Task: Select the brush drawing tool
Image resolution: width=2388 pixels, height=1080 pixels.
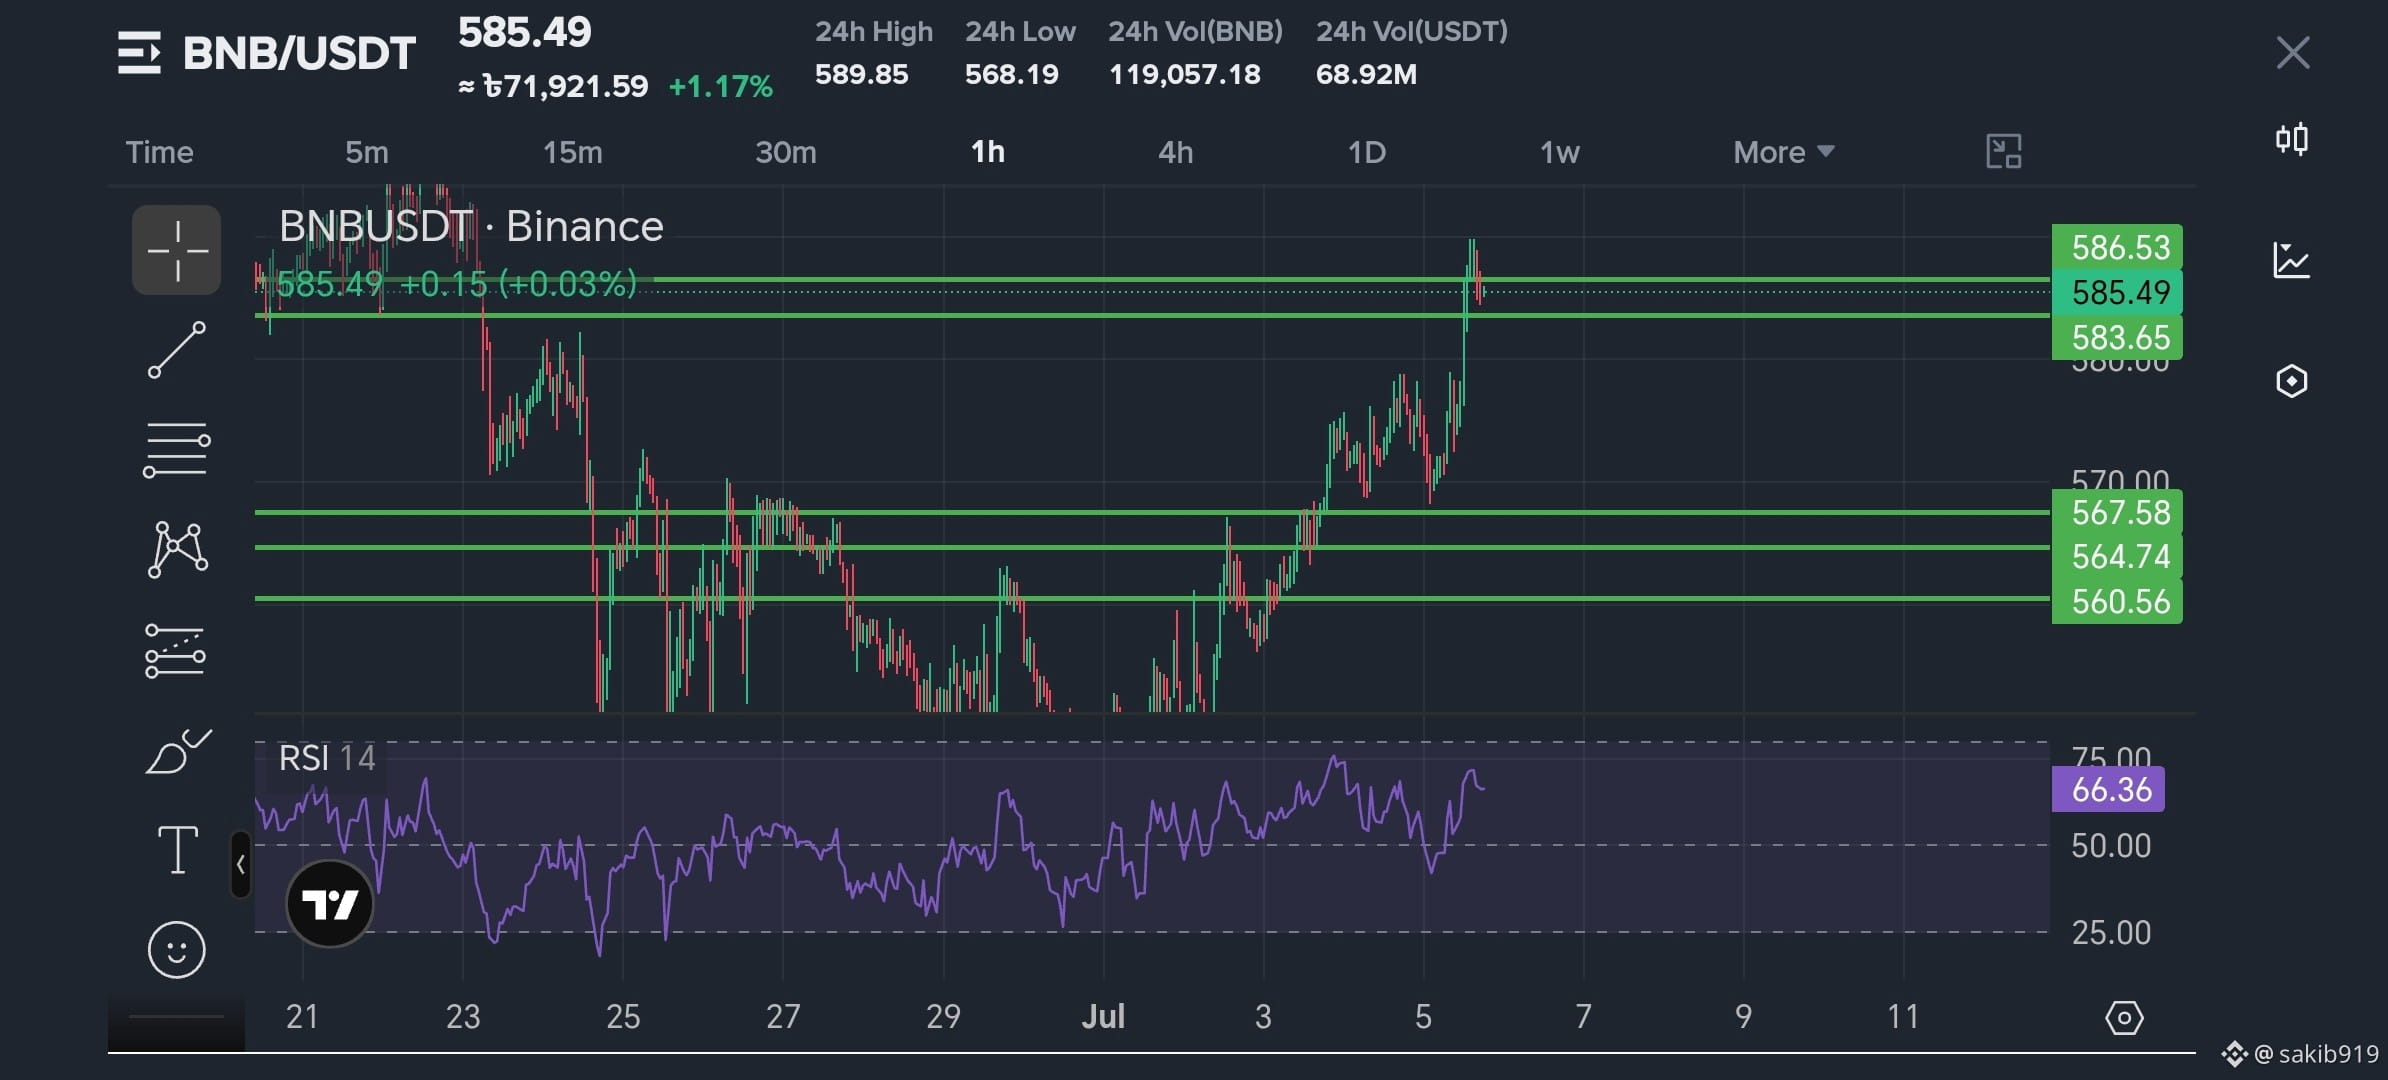Action: [178, 752]
